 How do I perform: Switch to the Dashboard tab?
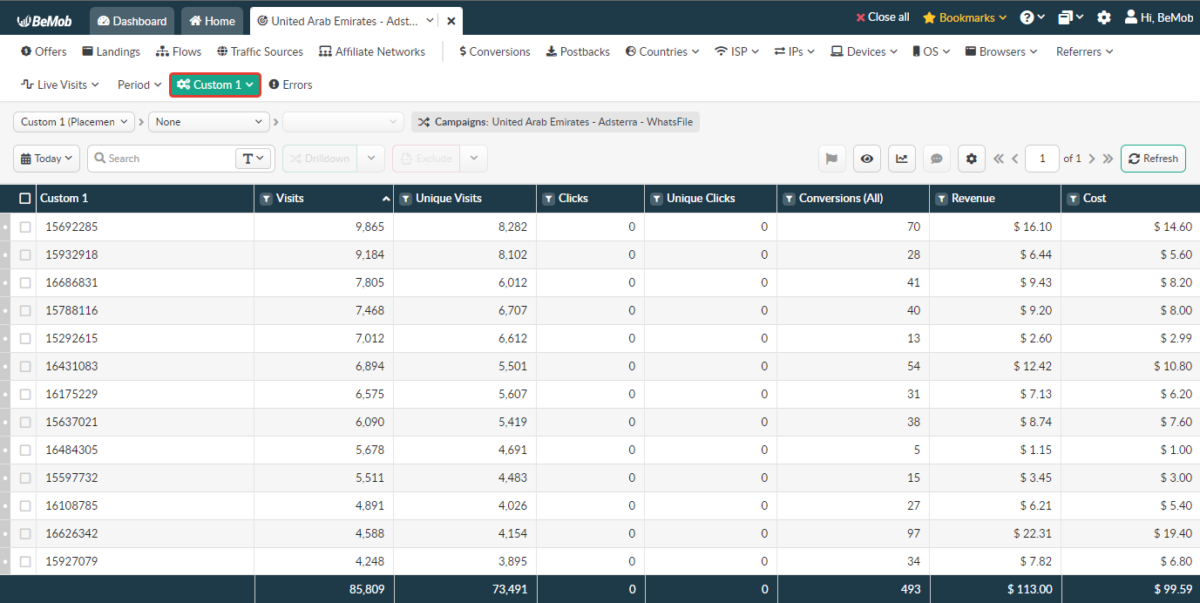132,21
